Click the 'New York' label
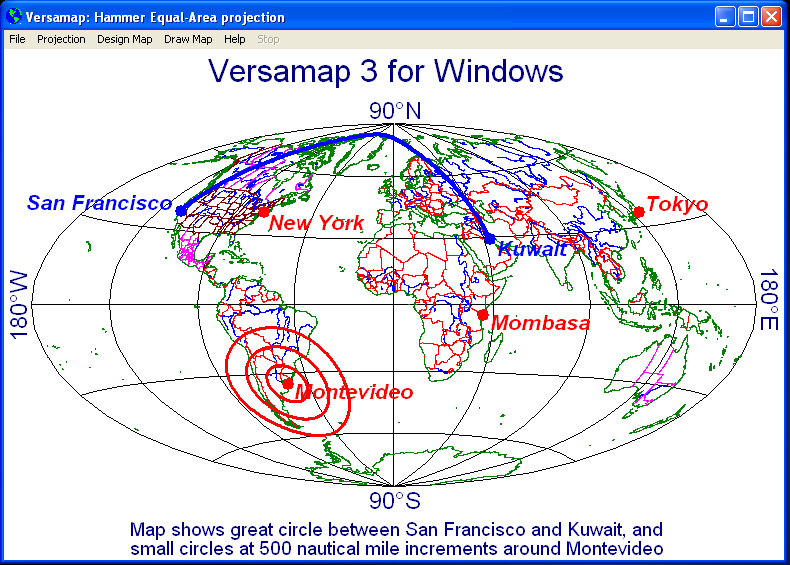The image size is (790, 565). pos(316,223)
